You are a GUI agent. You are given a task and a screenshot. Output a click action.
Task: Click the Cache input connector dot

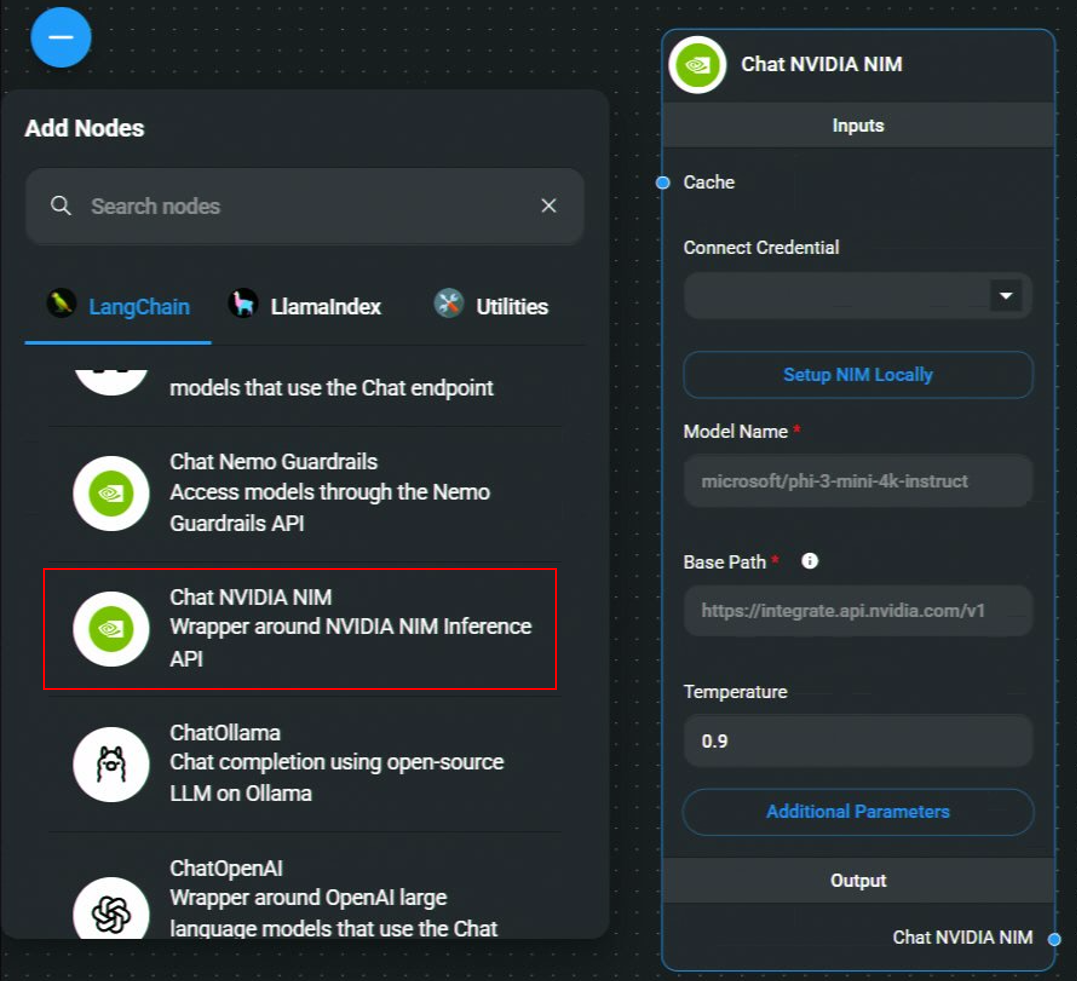(662, 182)
